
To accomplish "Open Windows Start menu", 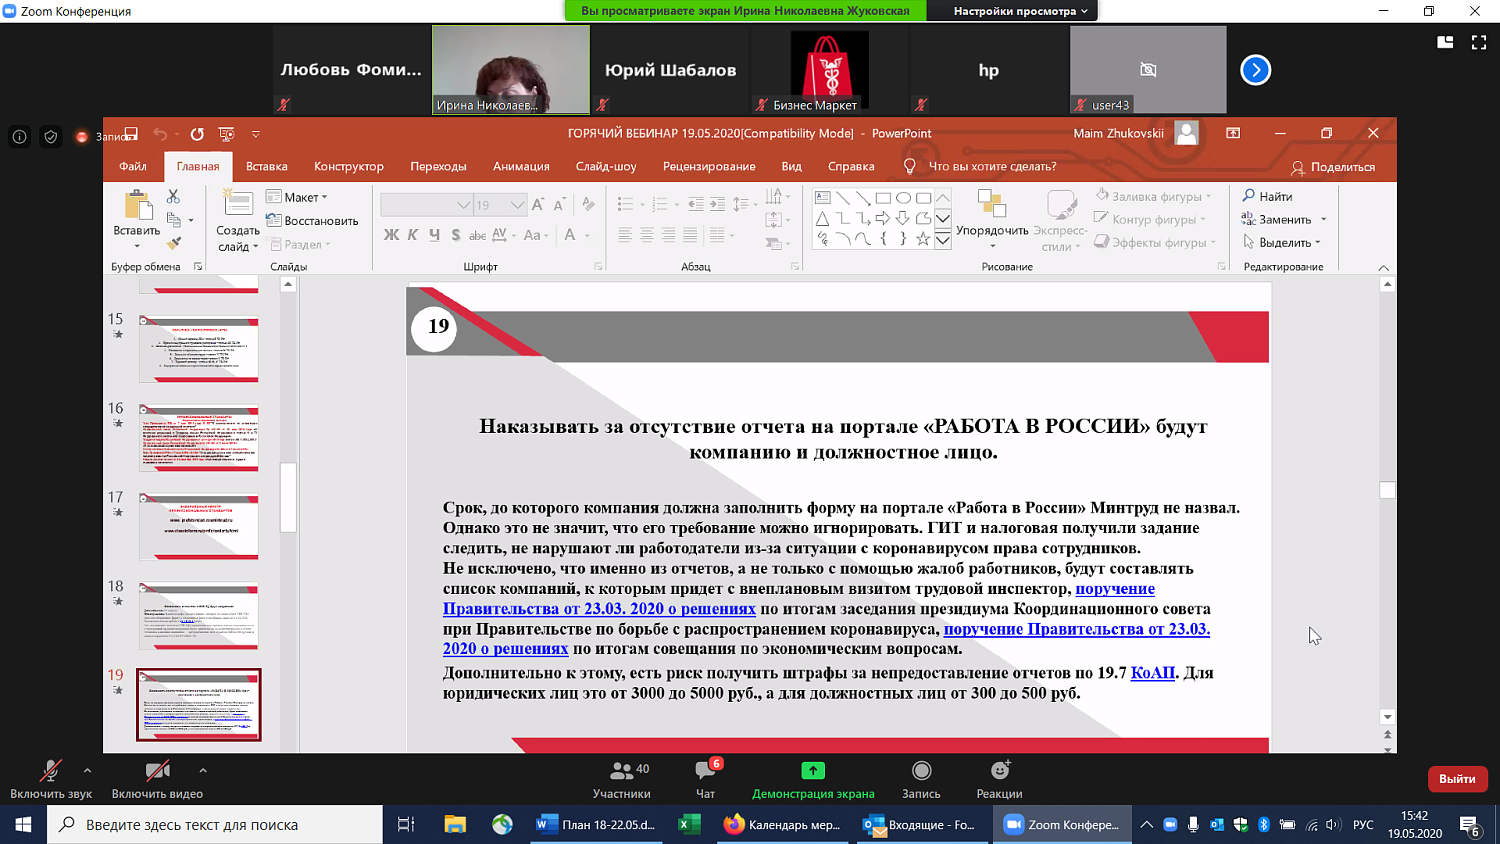I will (x=23, y=824).
